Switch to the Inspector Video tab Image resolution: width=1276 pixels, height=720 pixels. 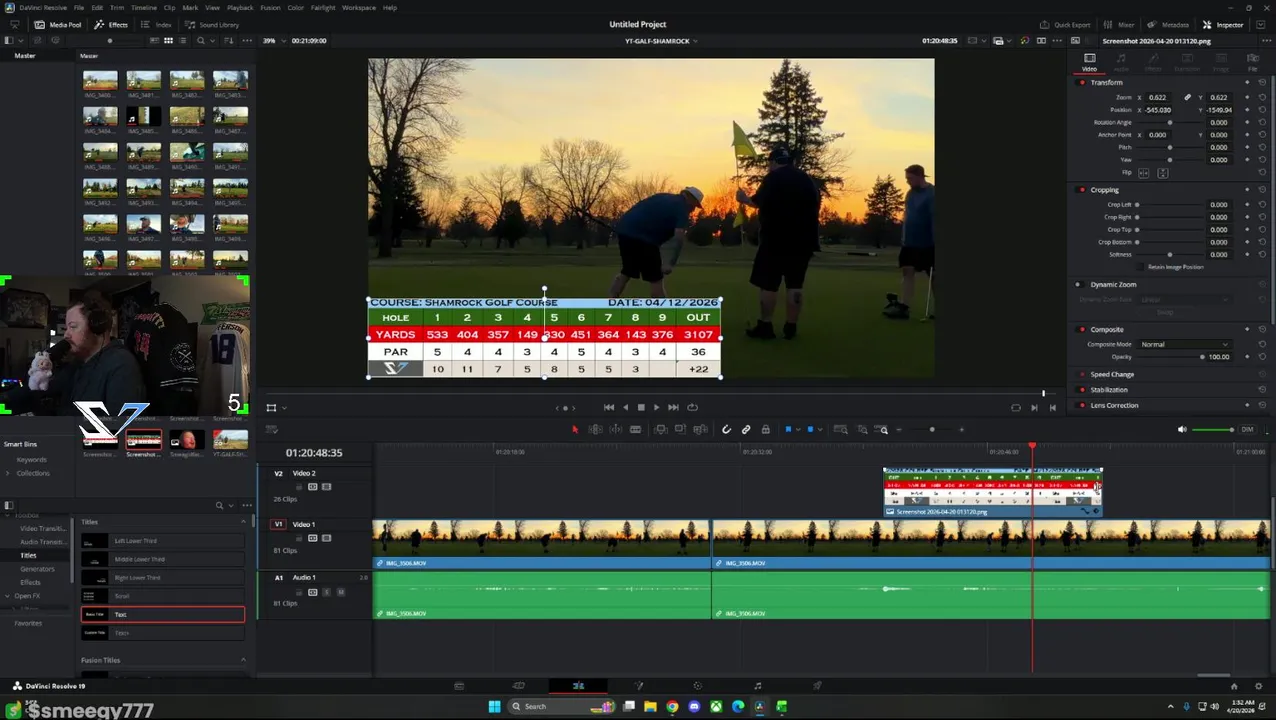coord(1090,61)
